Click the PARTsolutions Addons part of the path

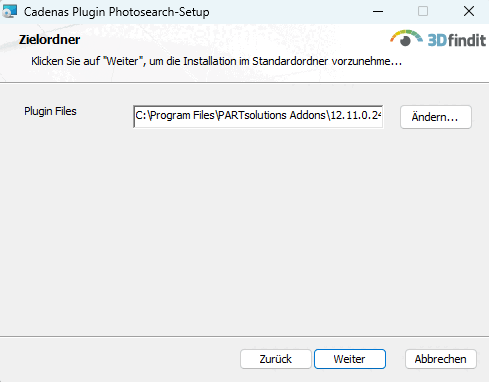272,115
